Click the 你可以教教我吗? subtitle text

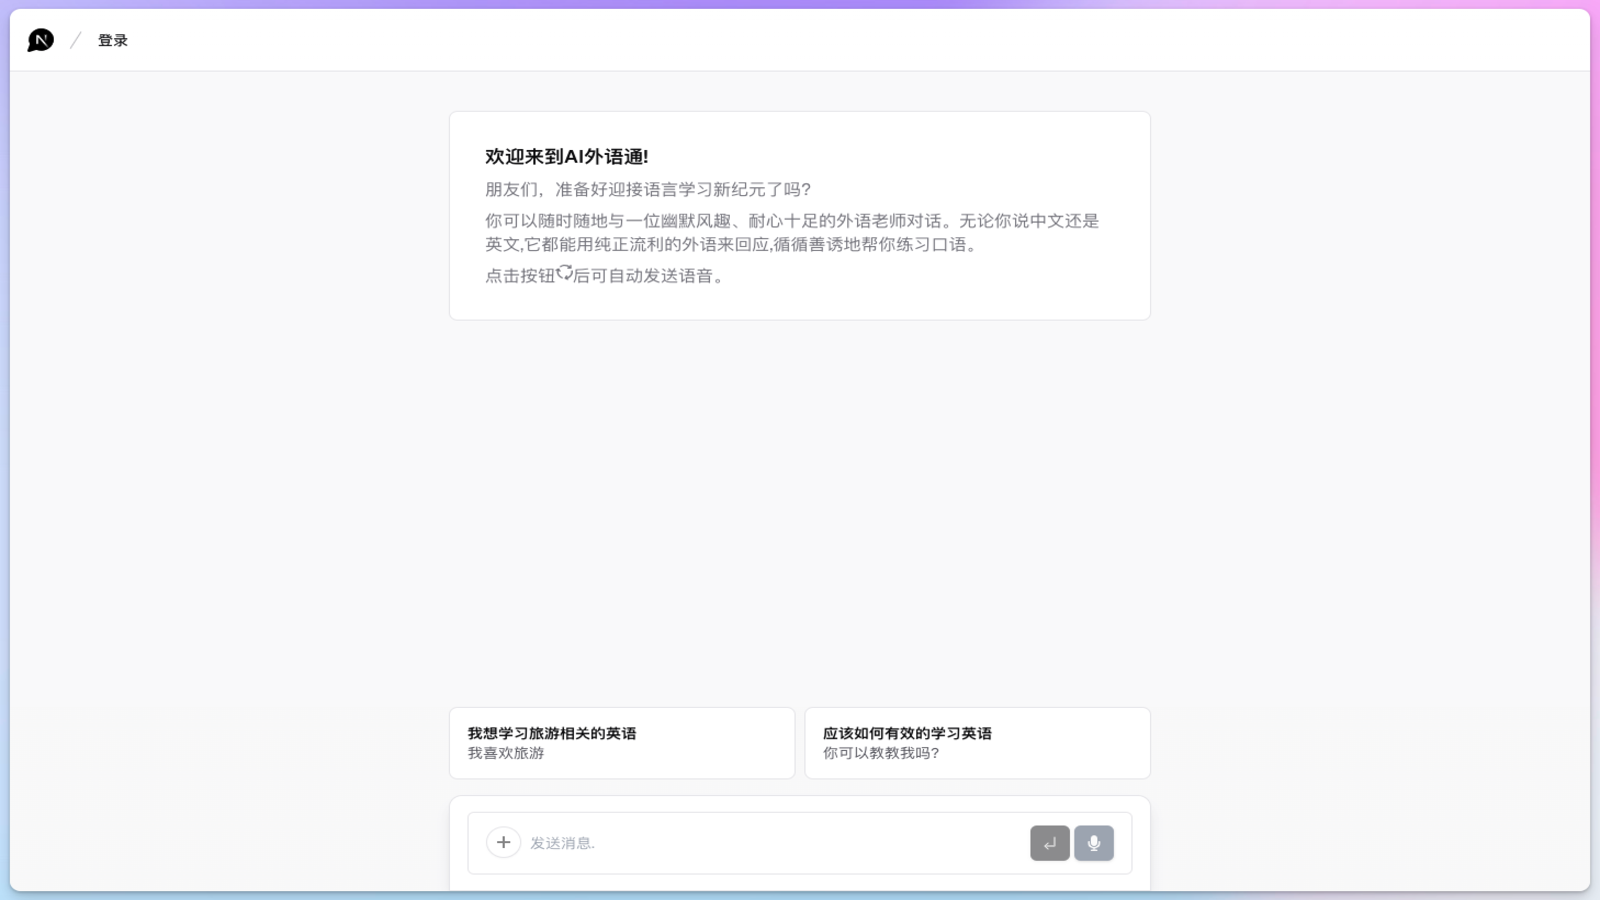point(881,753)
